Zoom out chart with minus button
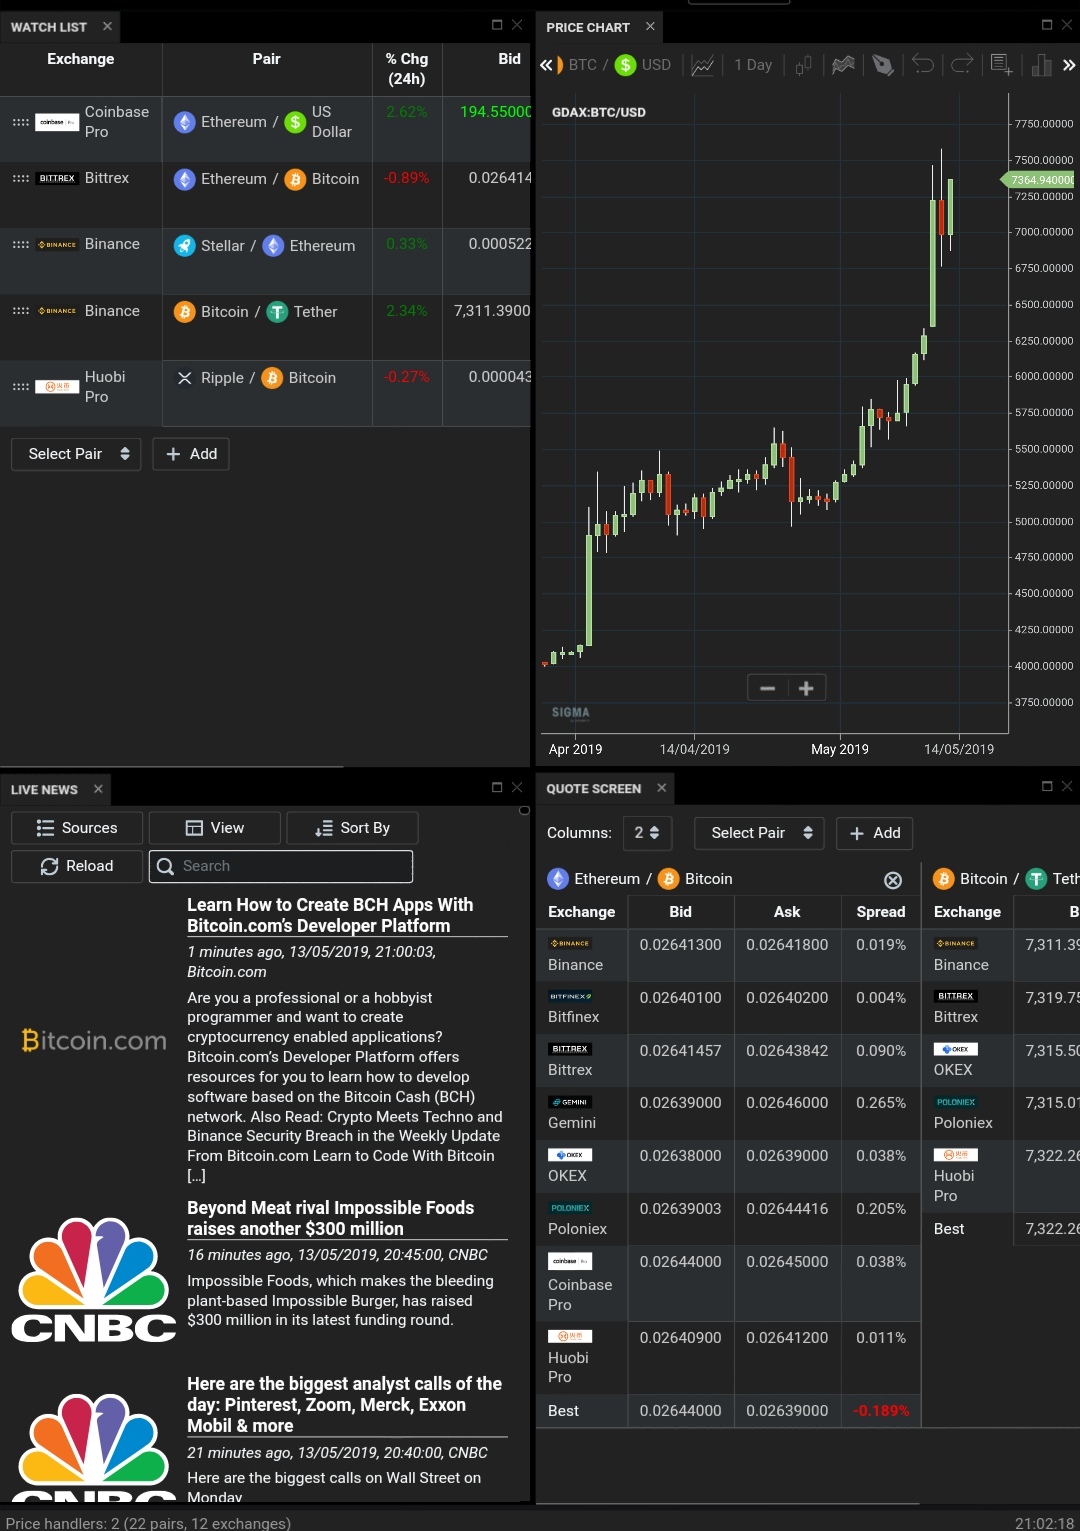 point(768,688)
